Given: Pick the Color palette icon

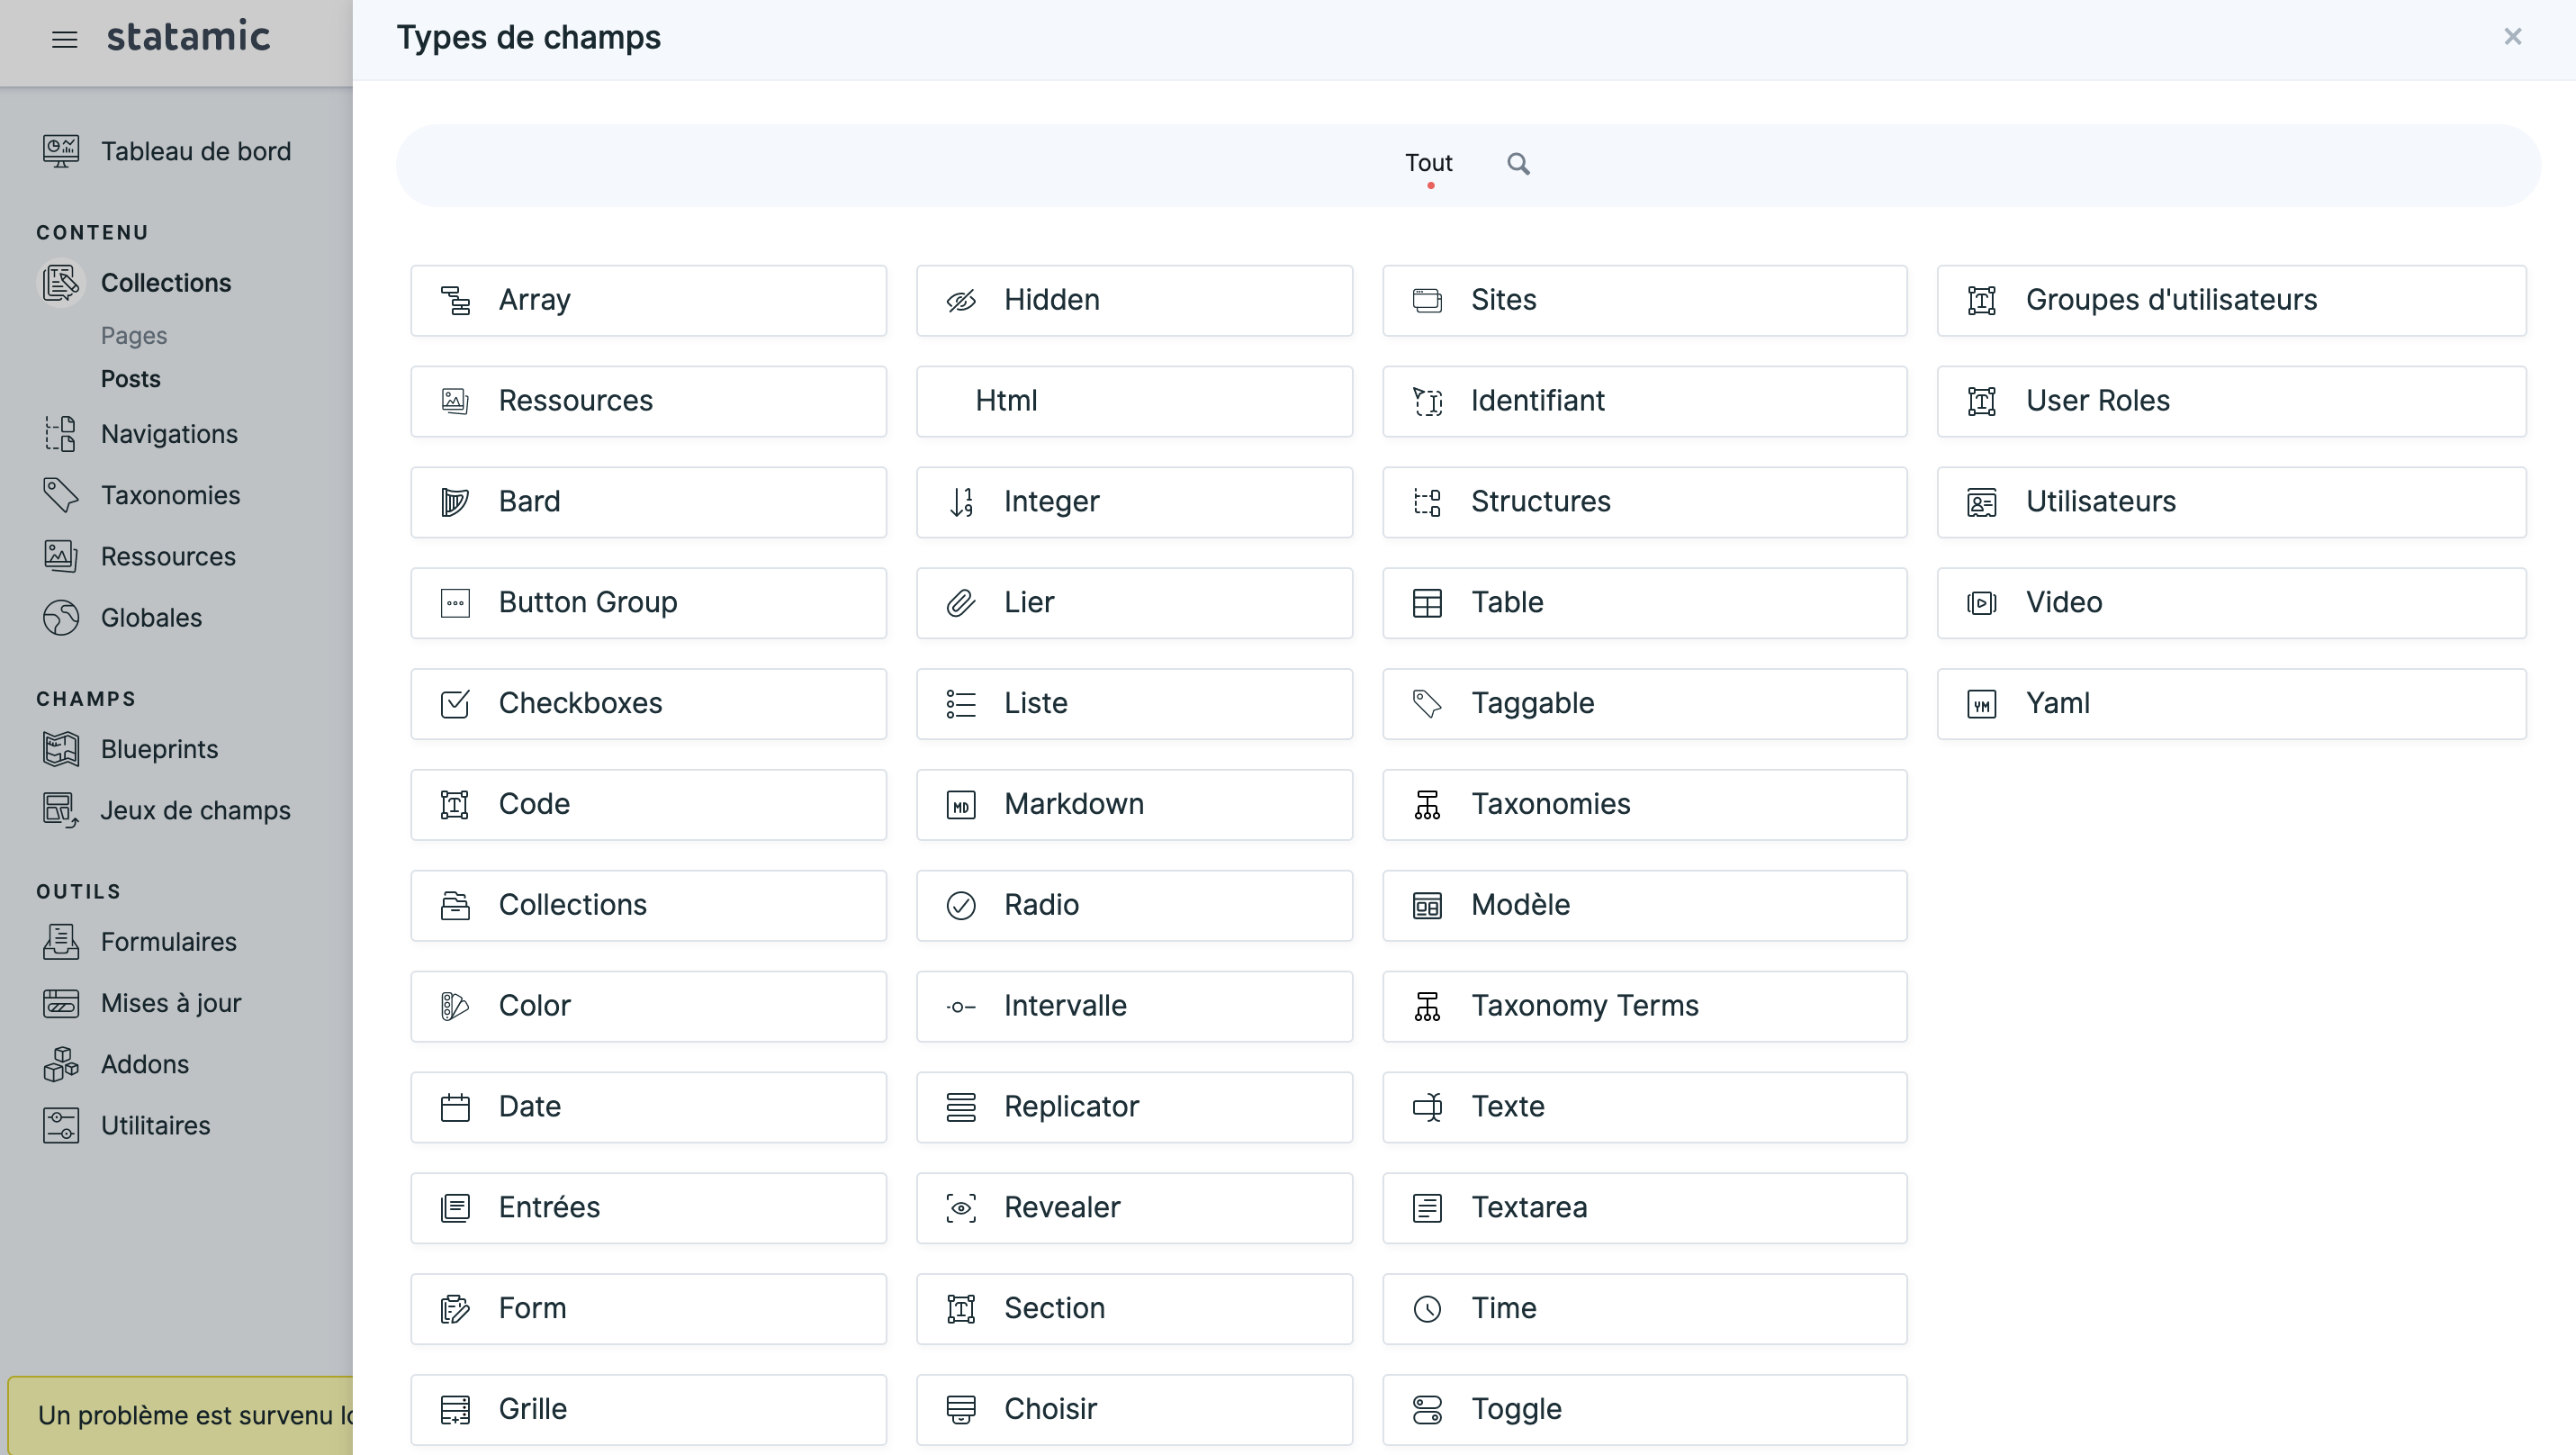Looking at the screenshot, I should [455, 1006].
